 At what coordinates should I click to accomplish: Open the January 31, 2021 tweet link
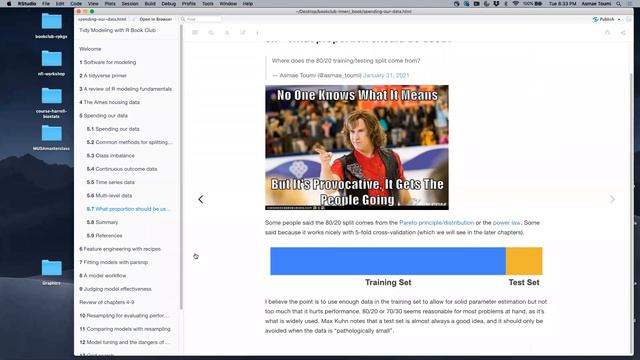coord(386,76)
